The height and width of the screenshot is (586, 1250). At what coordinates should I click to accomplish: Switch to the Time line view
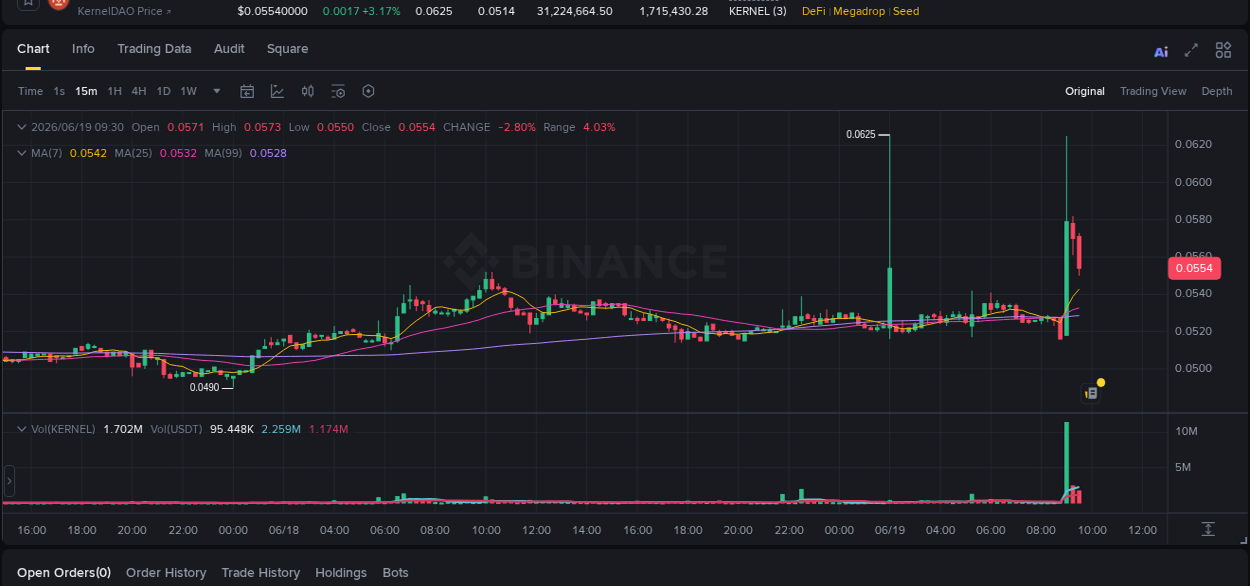pos(30,91)
